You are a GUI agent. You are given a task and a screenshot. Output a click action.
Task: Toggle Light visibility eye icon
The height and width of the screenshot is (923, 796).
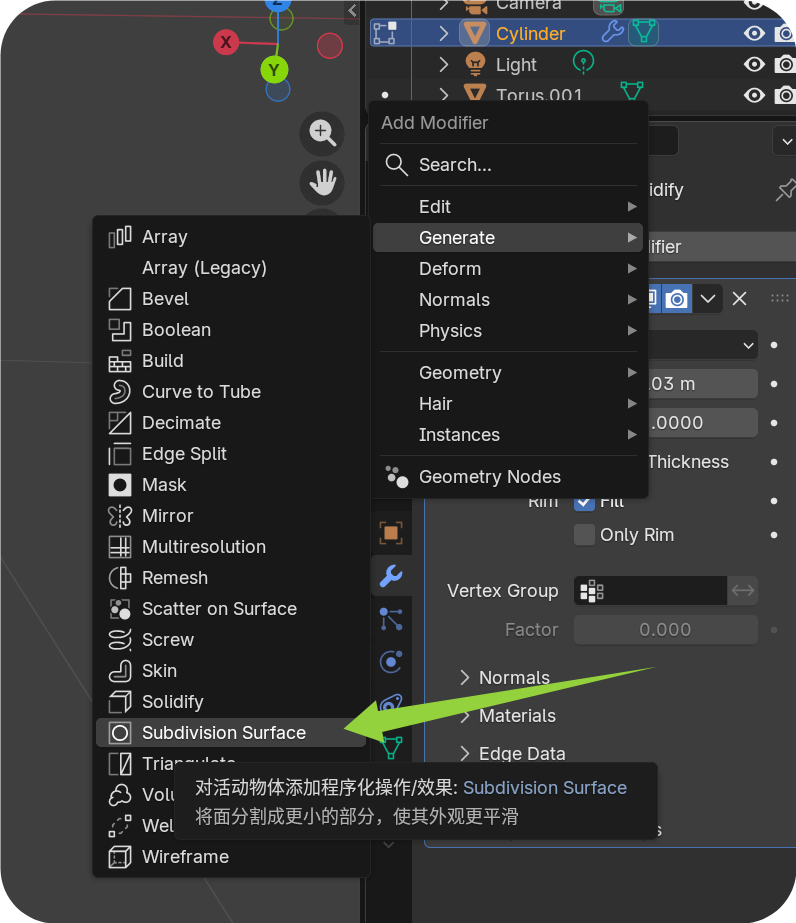754,64
